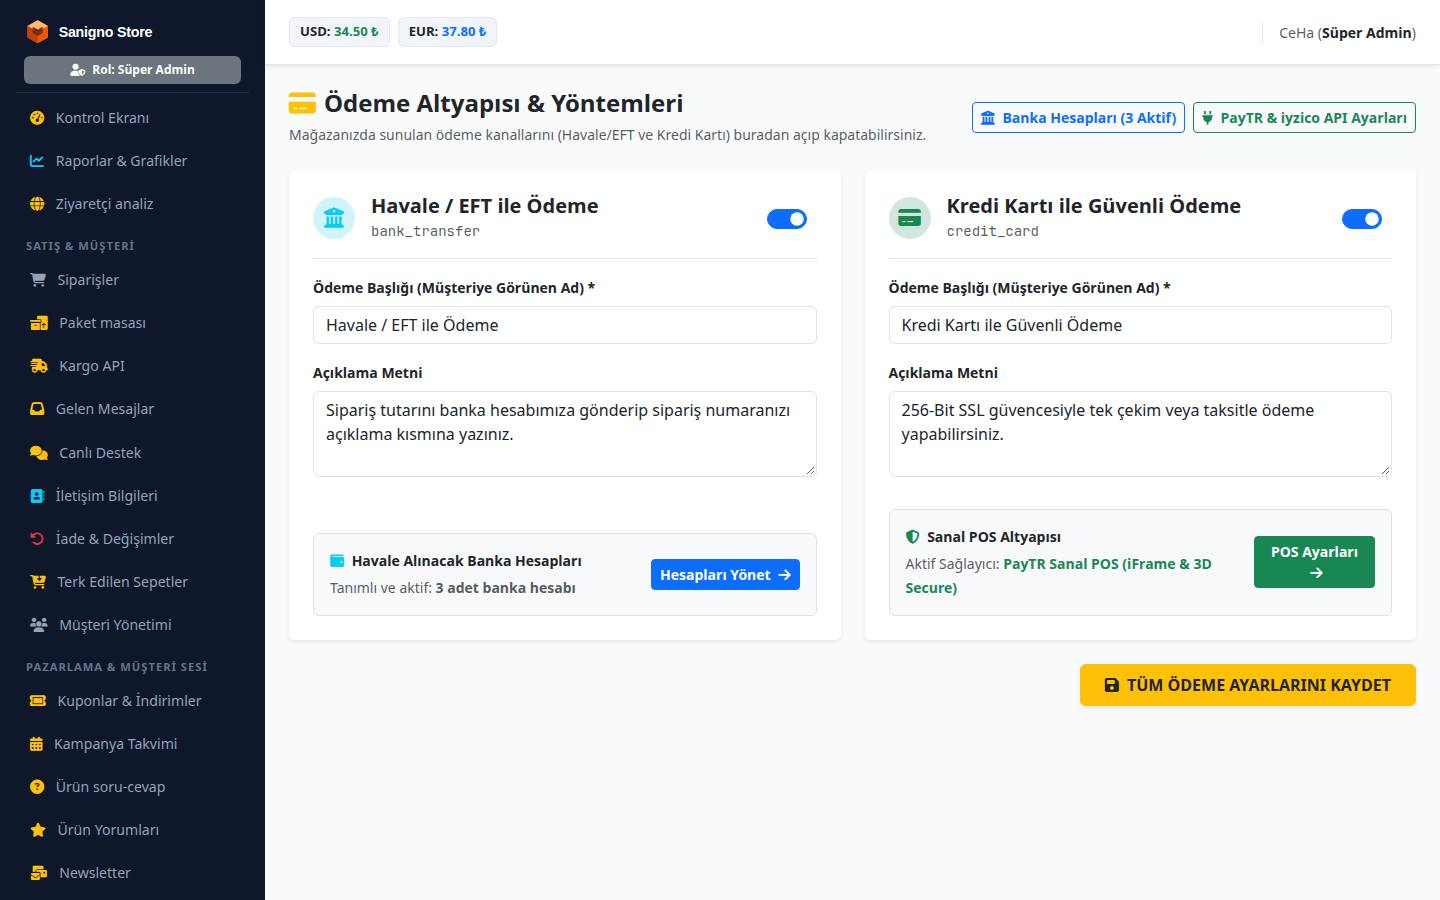Click the CeHa (Süper Admin) user label
Image resolution: width=1440 pixels, height=900 pixels.
tap(1347, 33)
